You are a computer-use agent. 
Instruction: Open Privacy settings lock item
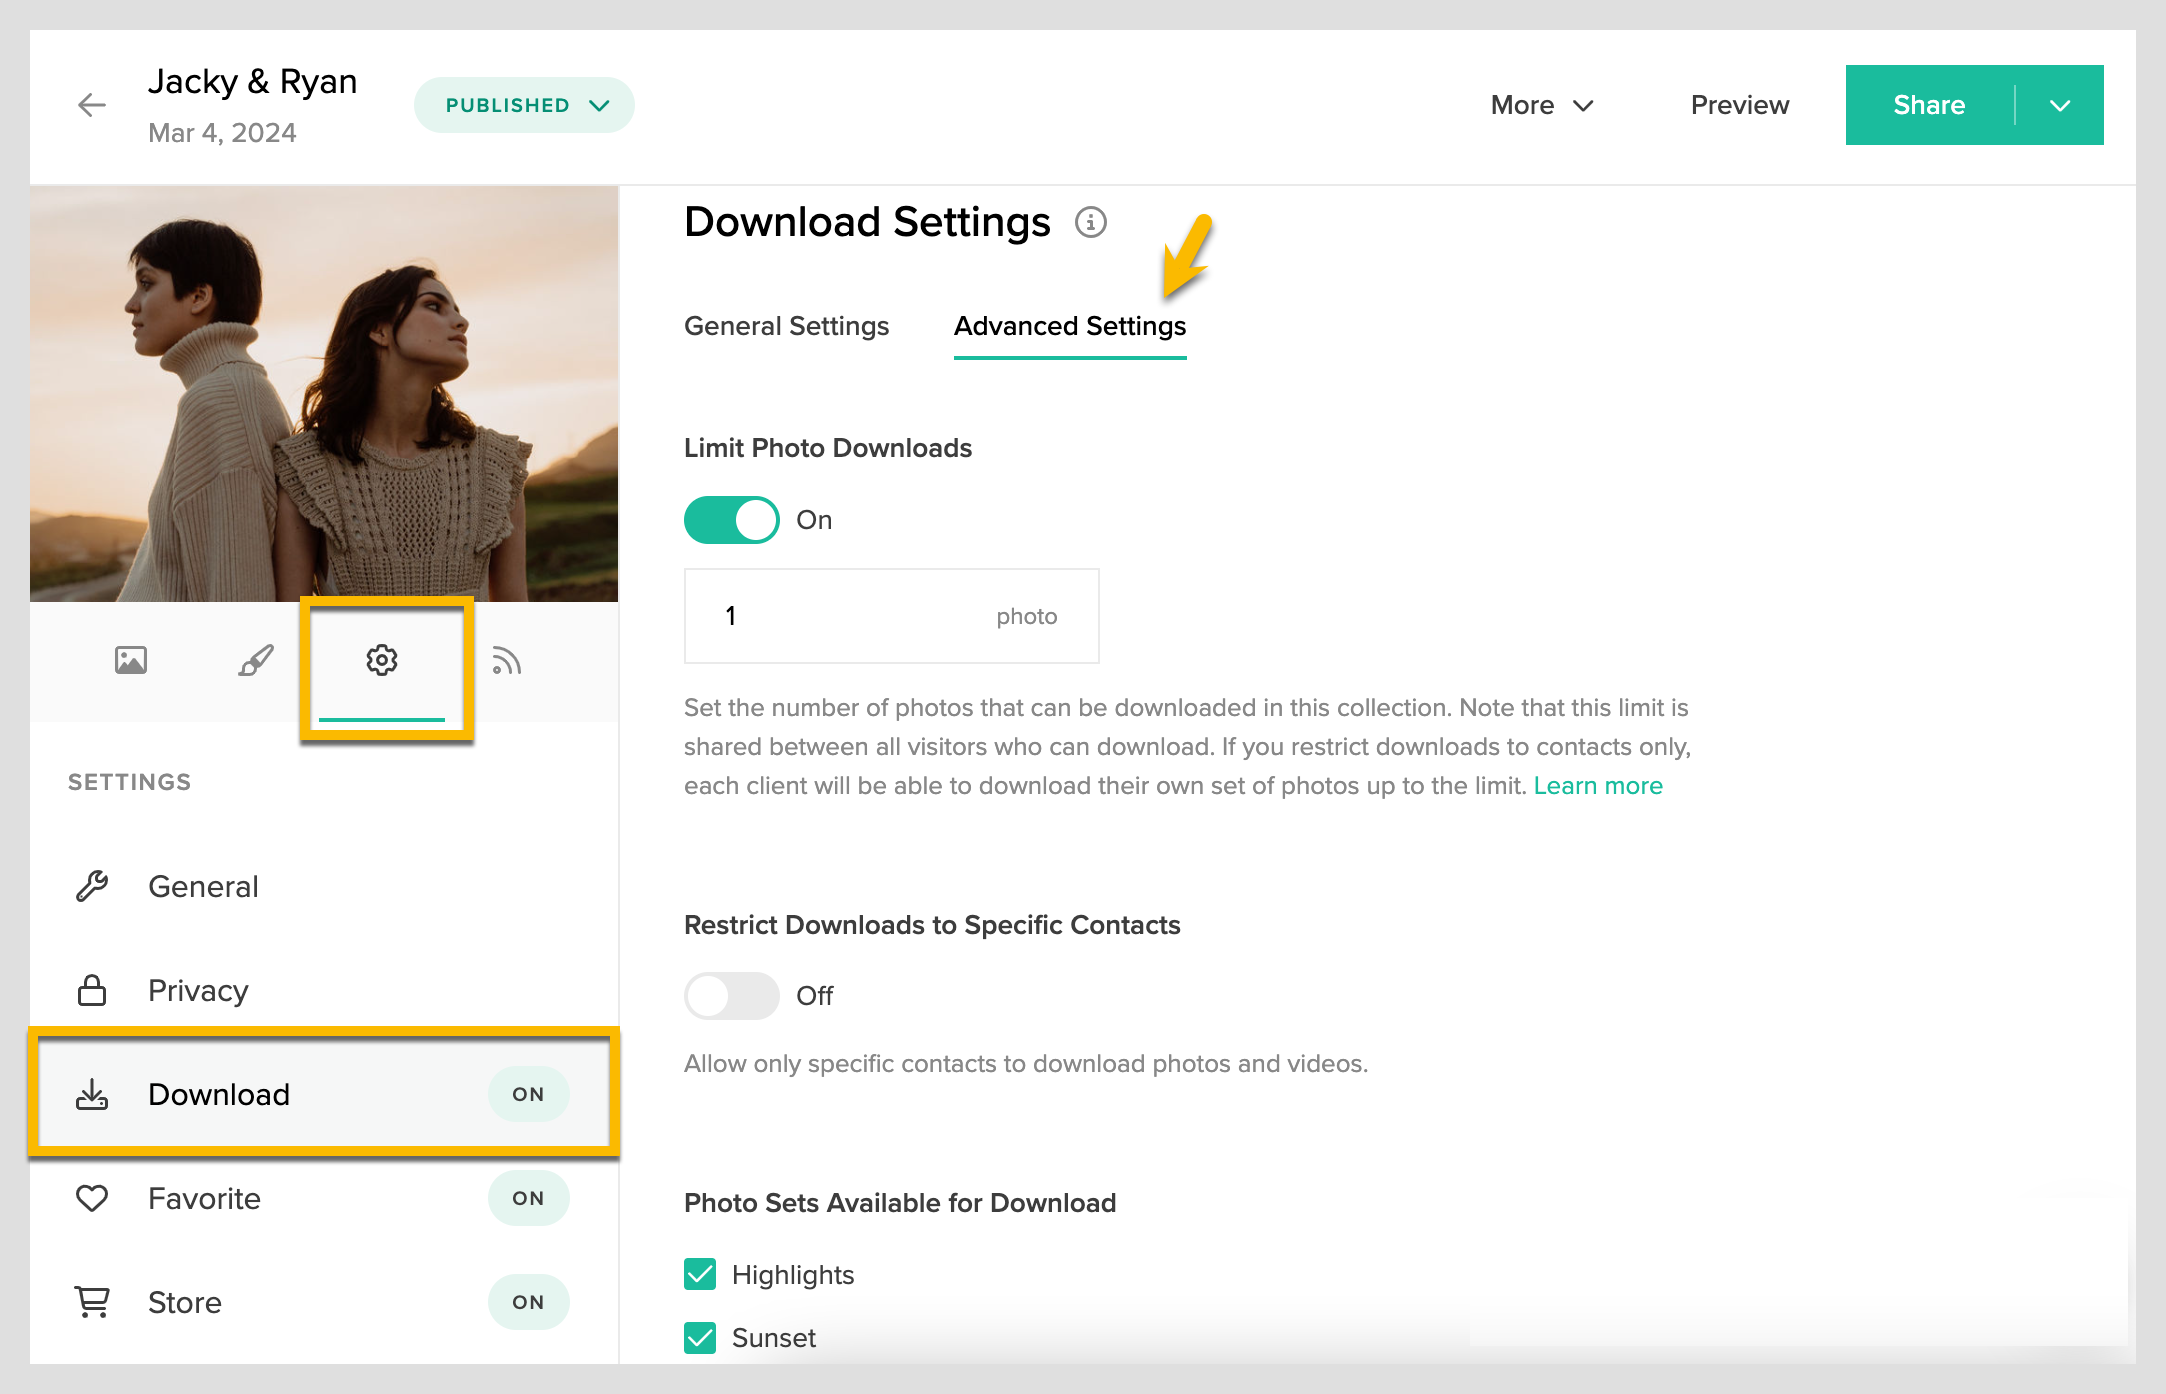pos(198,991)
